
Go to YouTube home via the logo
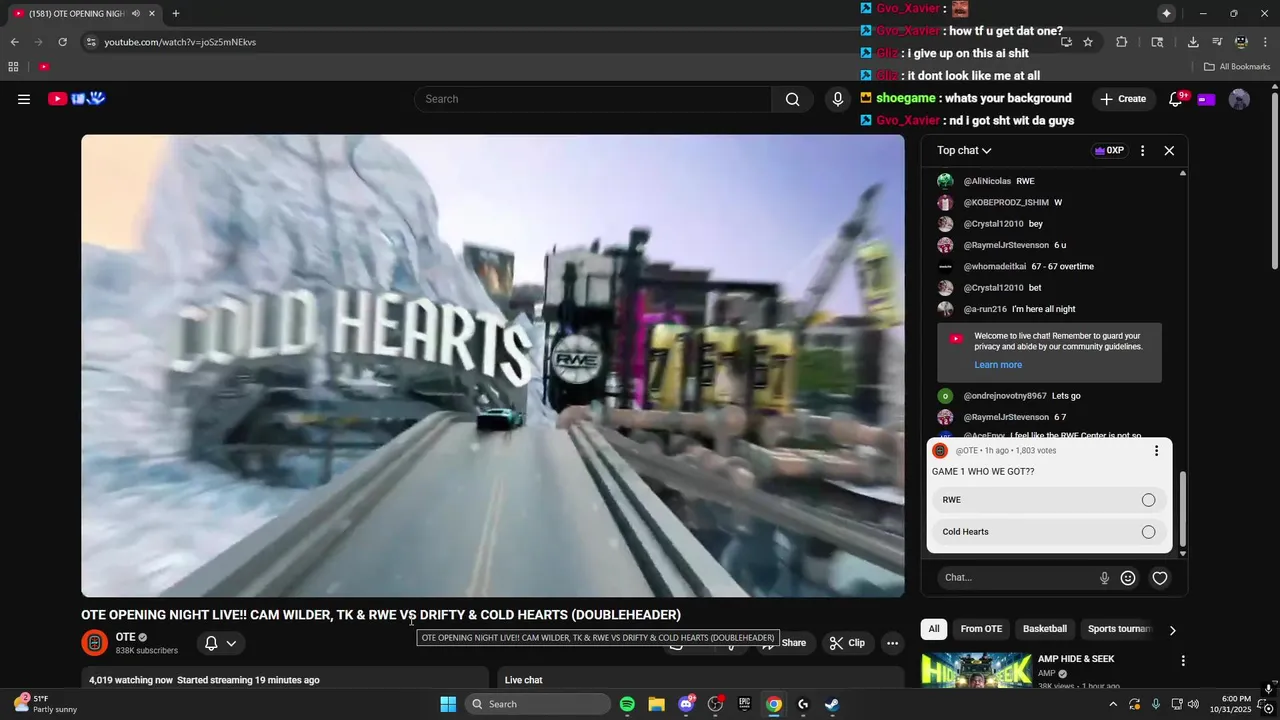click(x=77, y=98)
